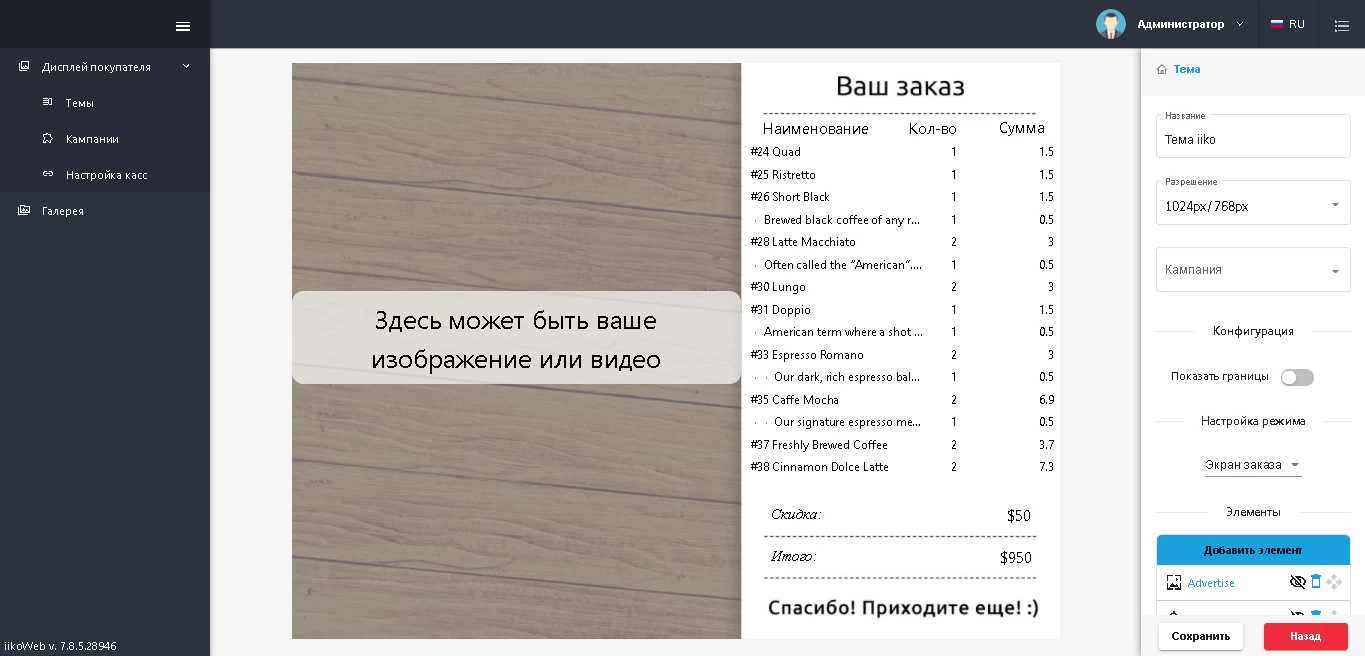Click the move handle icon for Advertise element
The image size is (1365, 656).
(x=1334, y=582)
